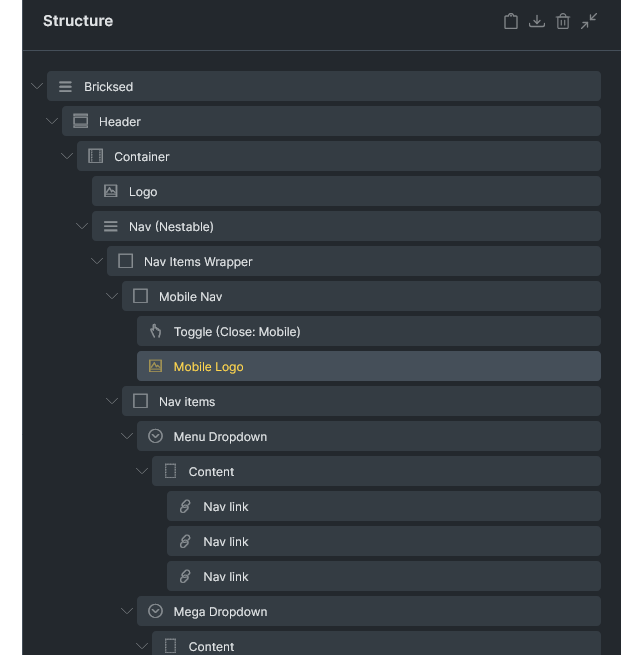Click the Menu Dropdown circle-chevron icon
621x655 pixels.
[x=155, y=436]
